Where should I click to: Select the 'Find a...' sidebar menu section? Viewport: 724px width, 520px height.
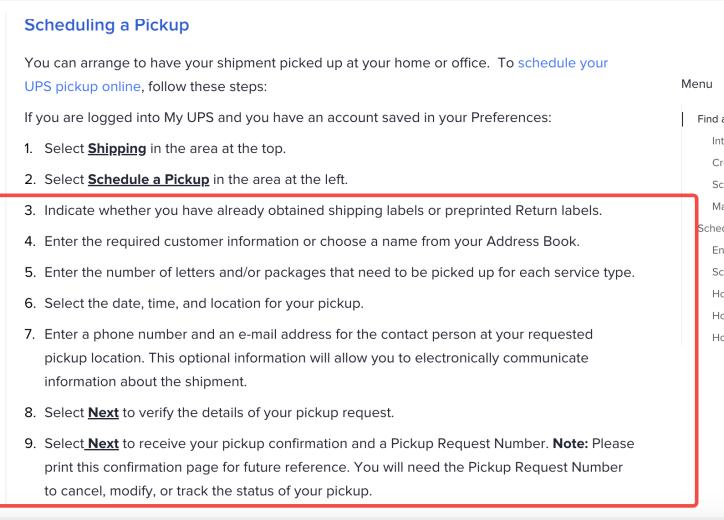click(710, 119)
